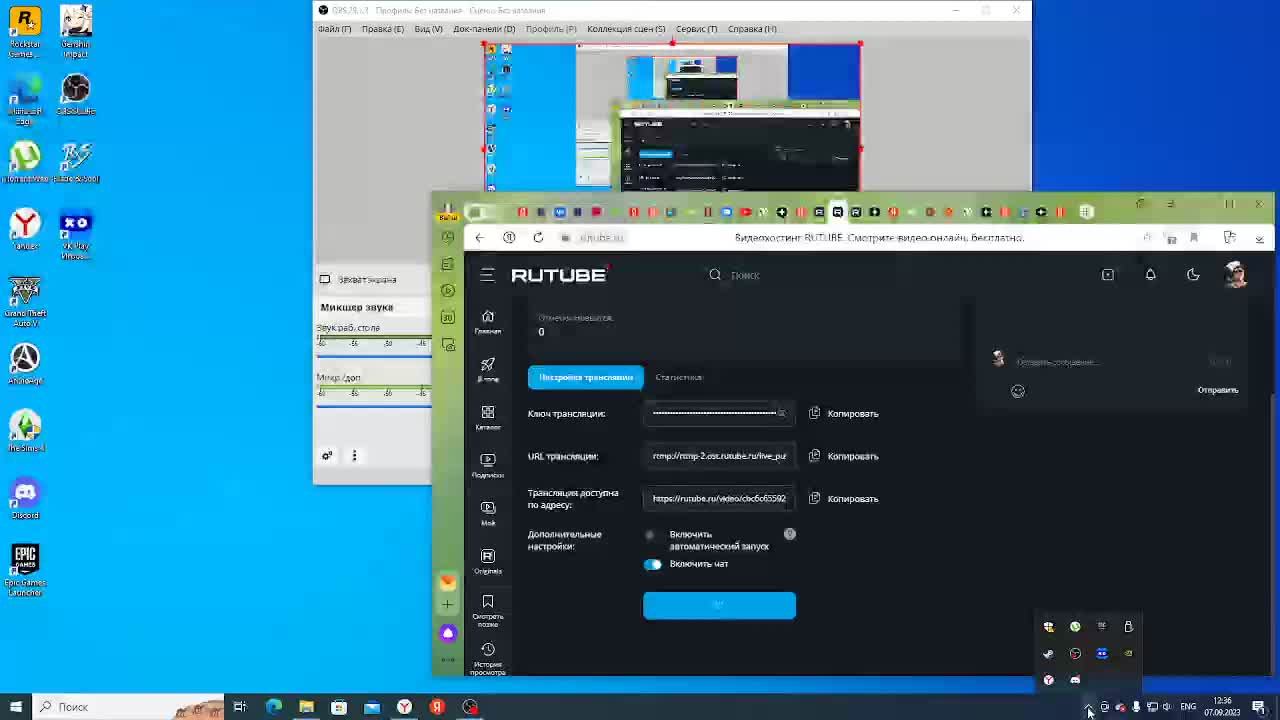Enable Включить автоматический запуск toggle
The image size is (1280, 720).
[x=651, y=535]
